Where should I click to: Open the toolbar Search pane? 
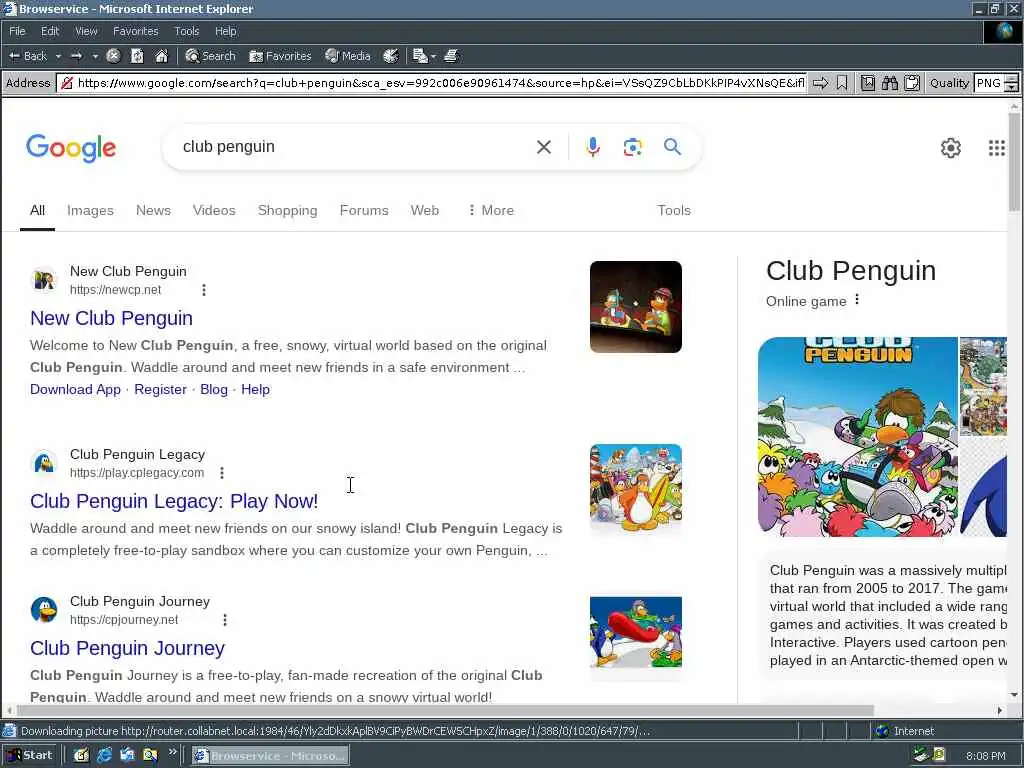coord(210,56)
